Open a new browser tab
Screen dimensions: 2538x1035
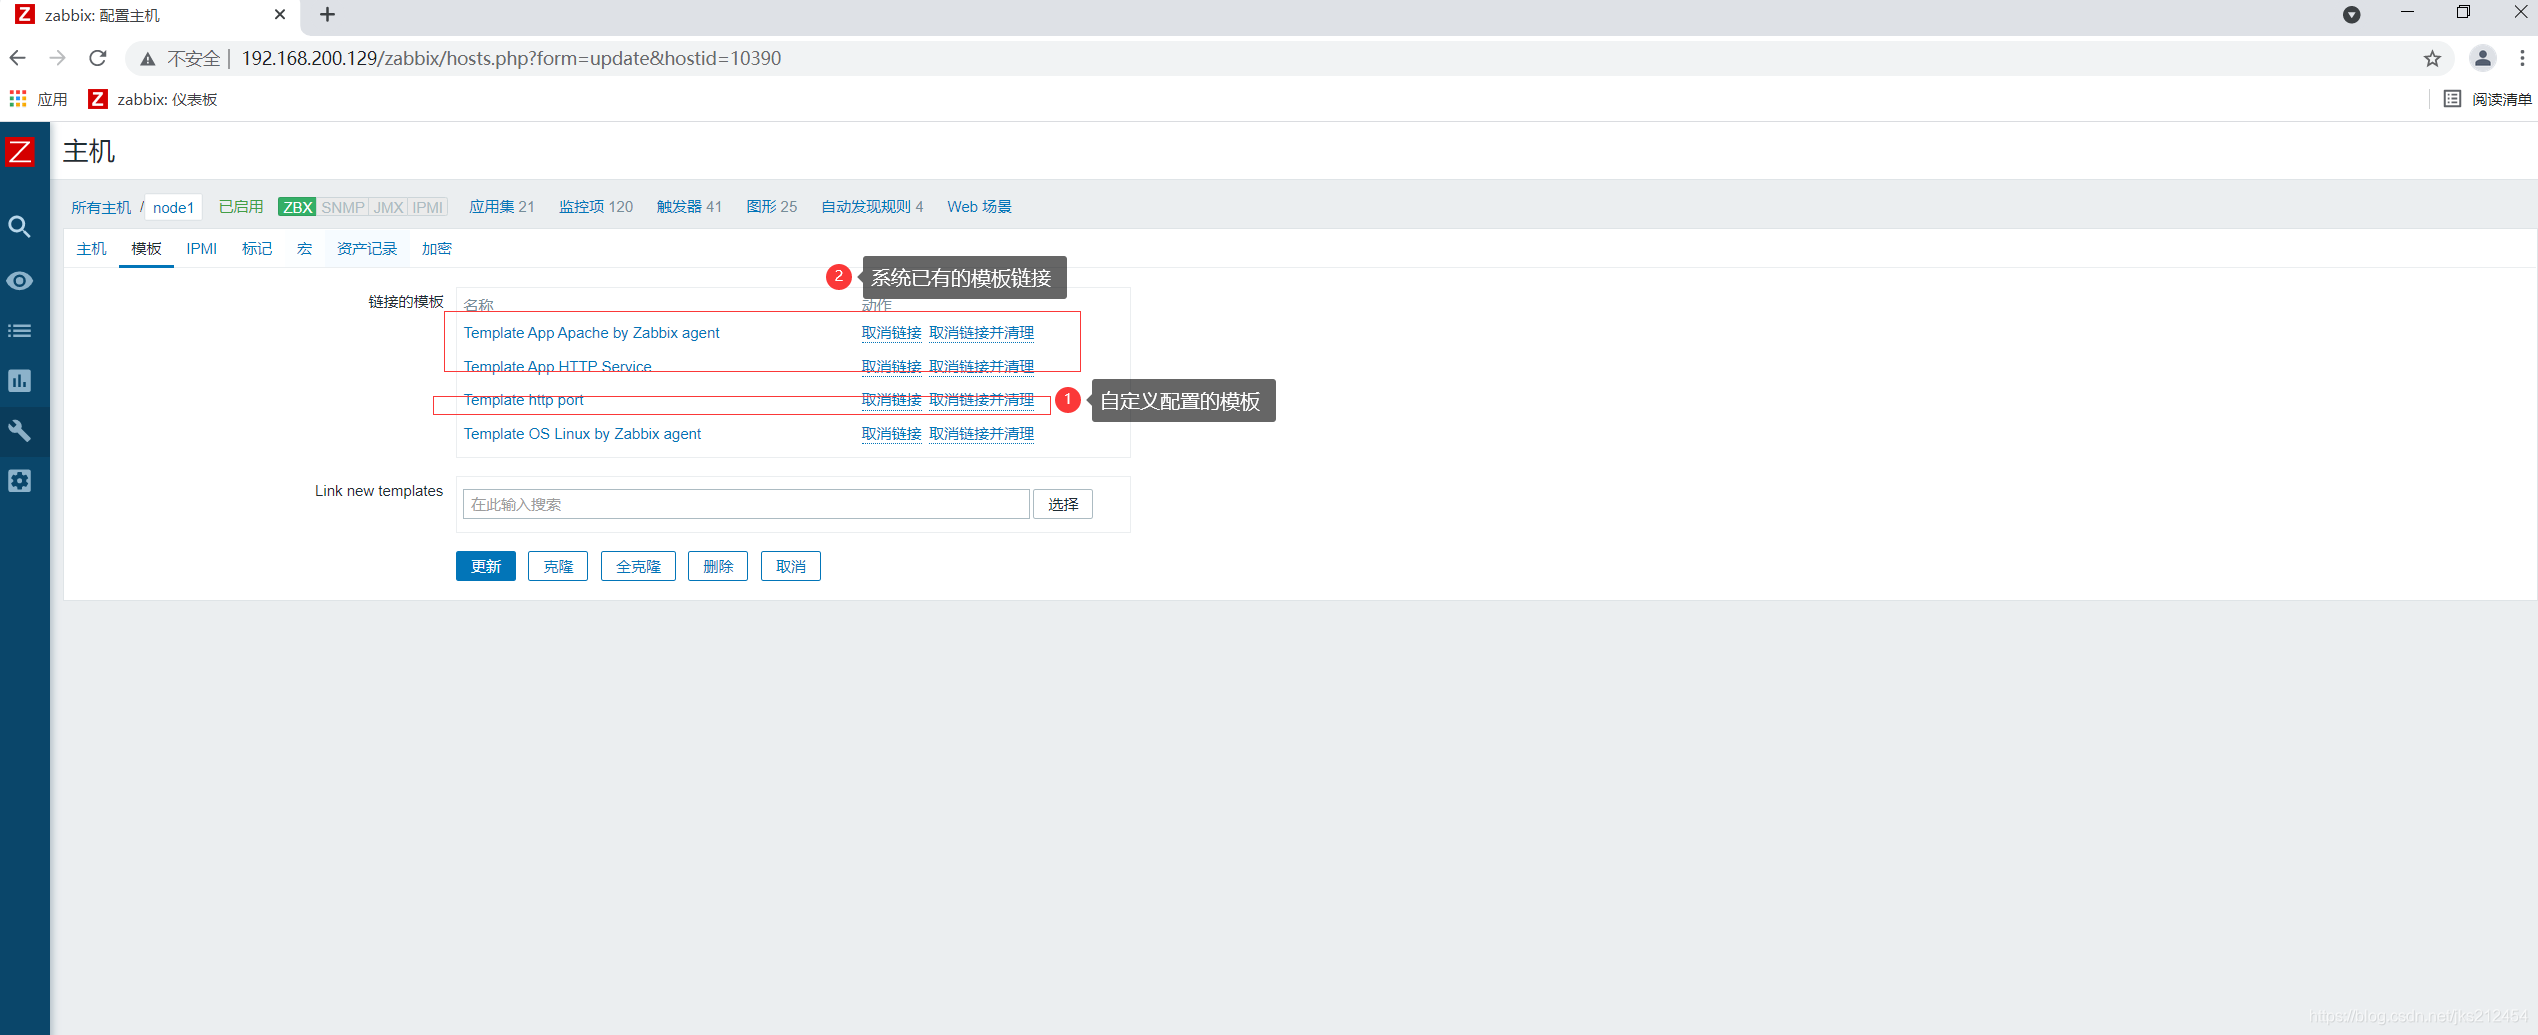(x=327, y=15)
